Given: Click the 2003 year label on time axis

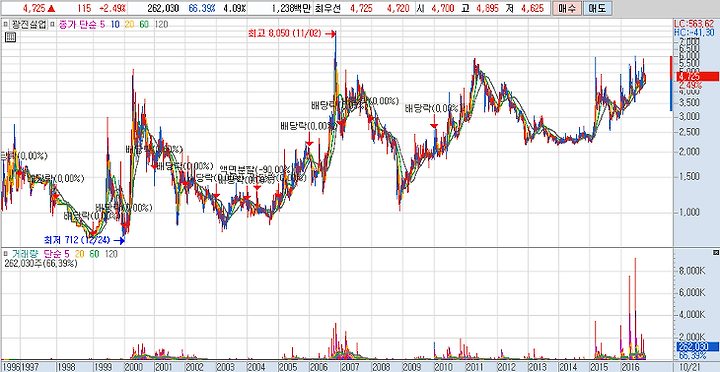Looking at the screenshot, I should pyautogui.click(x=224, y=367).
